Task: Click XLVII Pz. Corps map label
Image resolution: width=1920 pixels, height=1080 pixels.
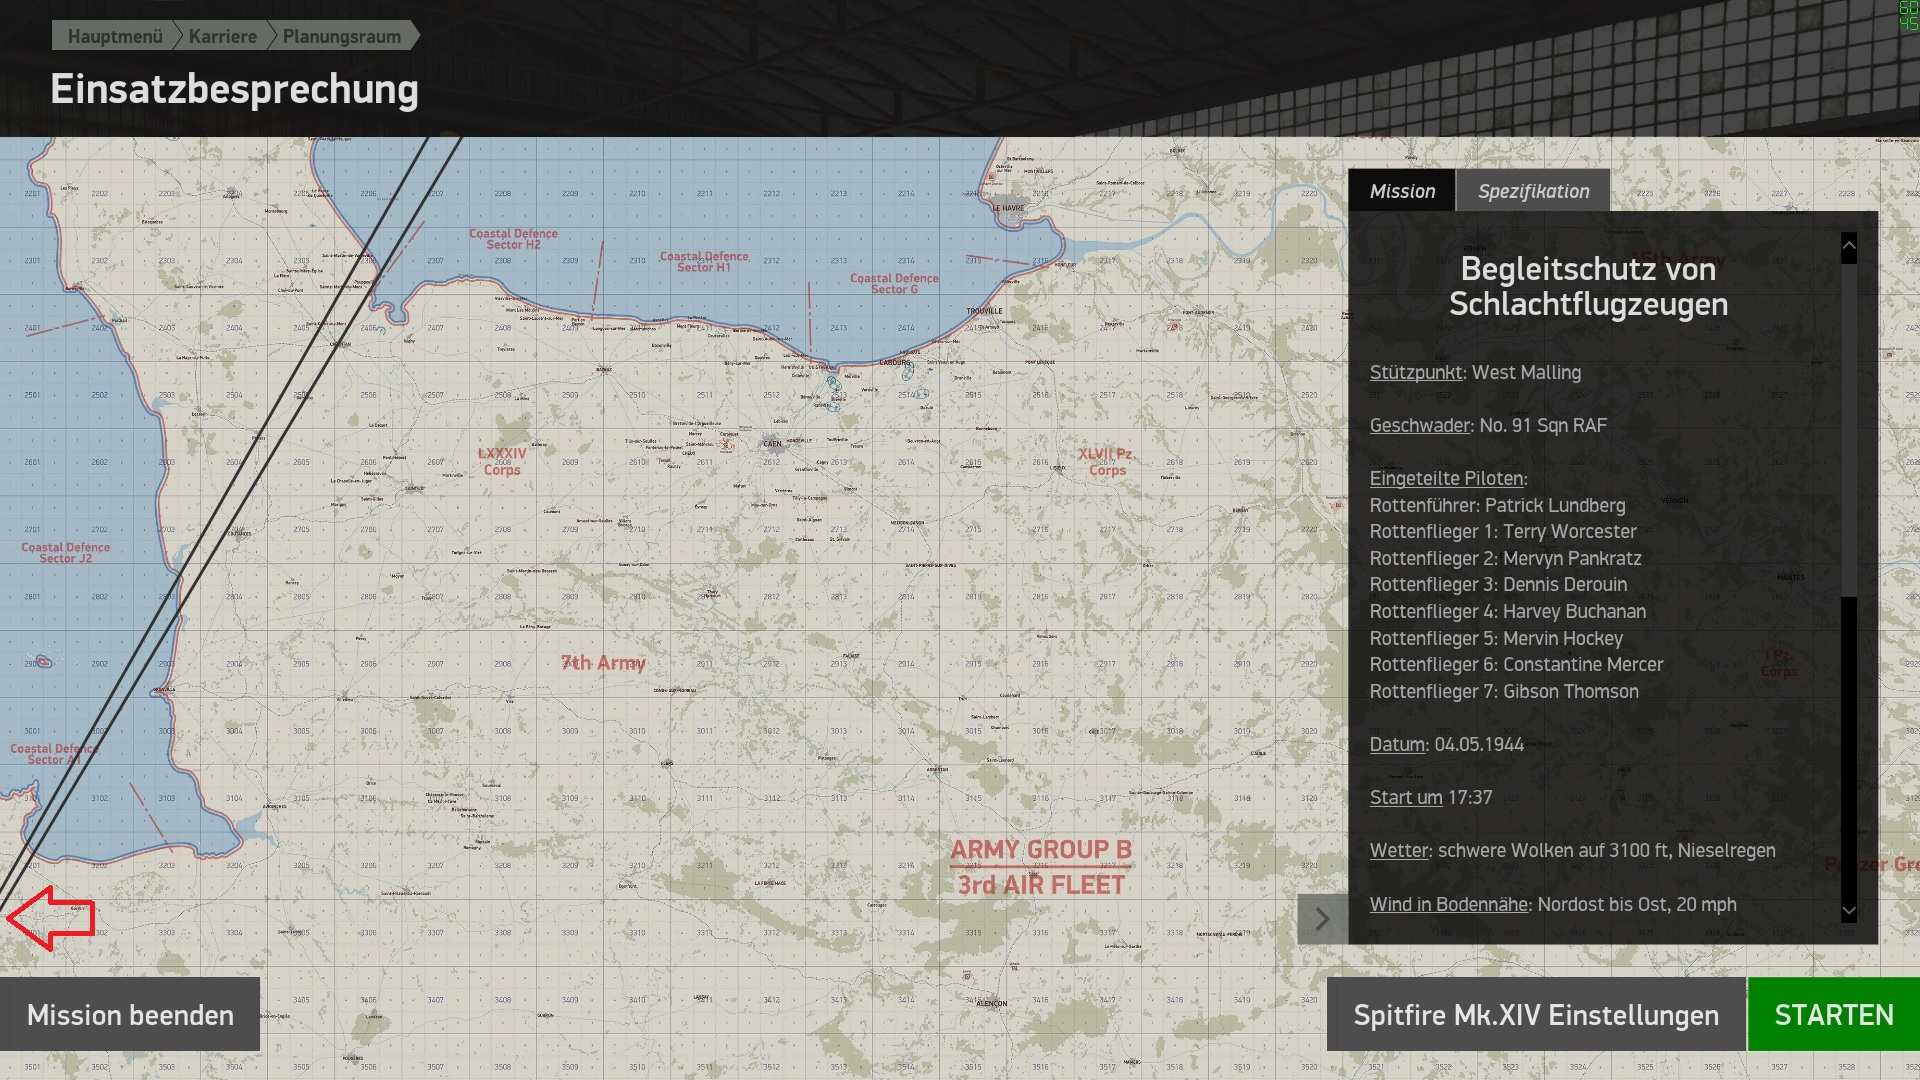Action: (x=1106, y=462)
